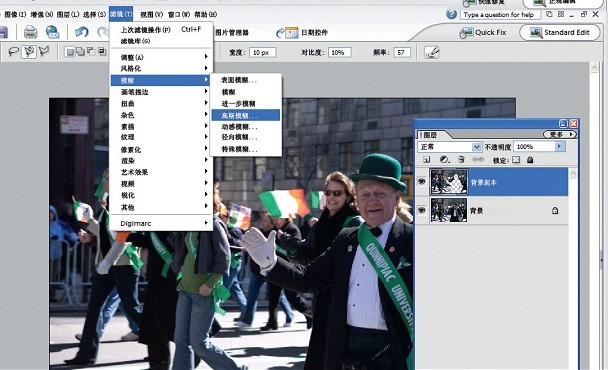Expand the Digimarc submenu

161,223
